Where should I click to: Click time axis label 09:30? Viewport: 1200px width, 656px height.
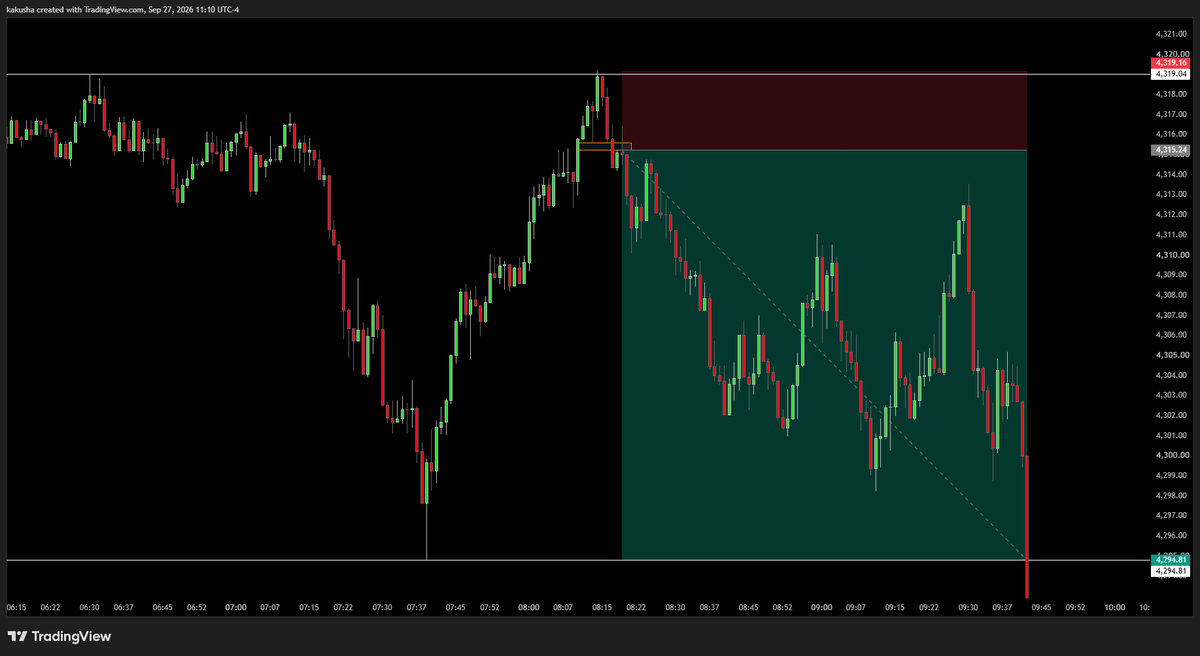pos(968,607)
